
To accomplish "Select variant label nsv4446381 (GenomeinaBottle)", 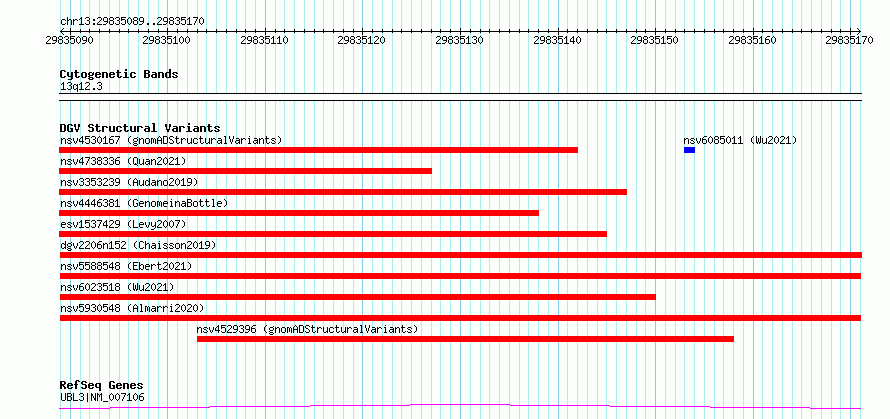I will click(144, 203).
